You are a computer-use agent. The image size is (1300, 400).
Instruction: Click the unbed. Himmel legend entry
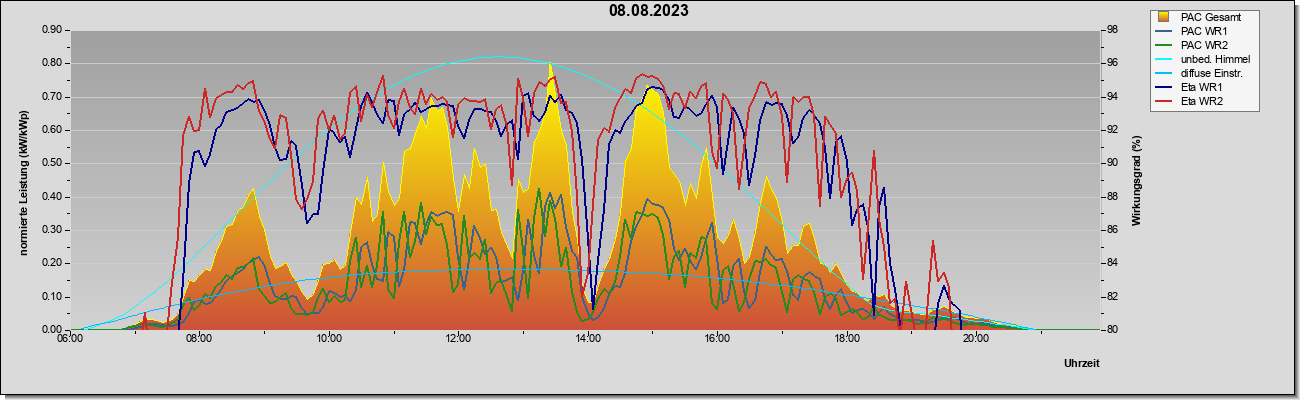[x=1203, y=59]
